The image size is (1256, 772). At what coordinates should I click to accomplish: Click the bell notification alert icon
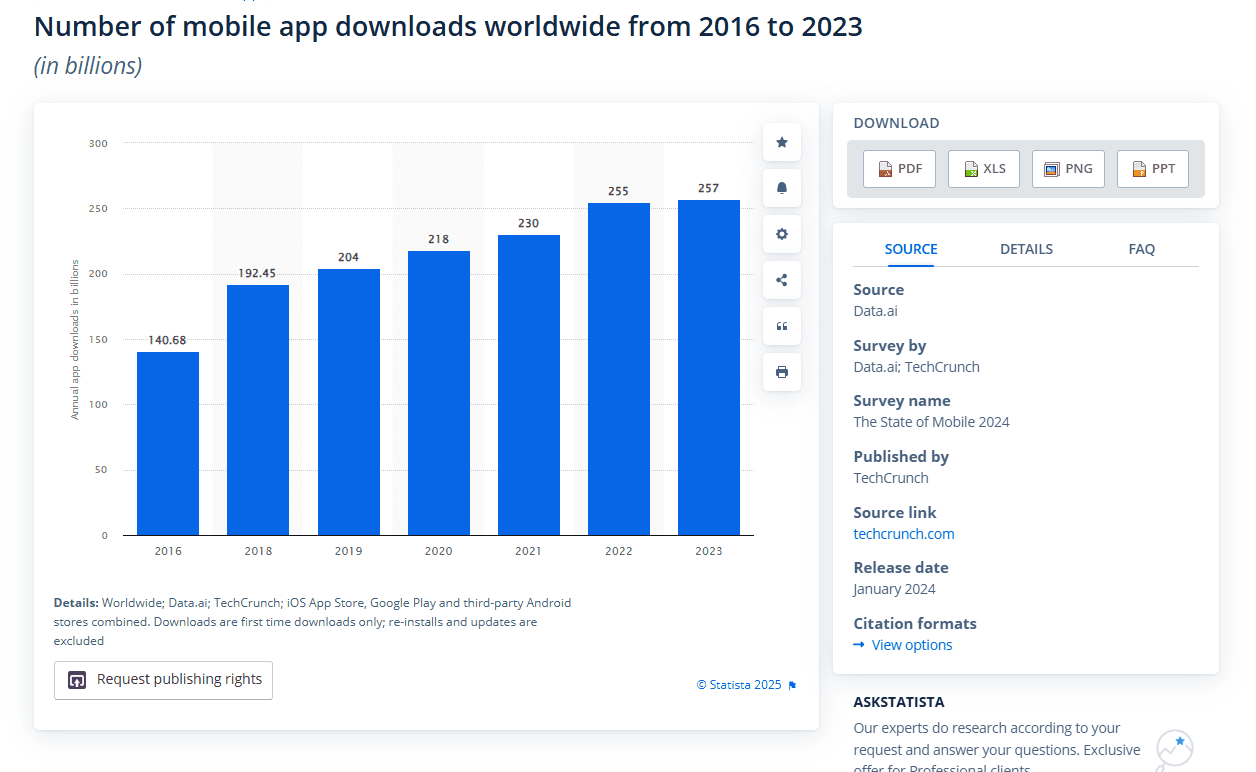pos(781,188)
